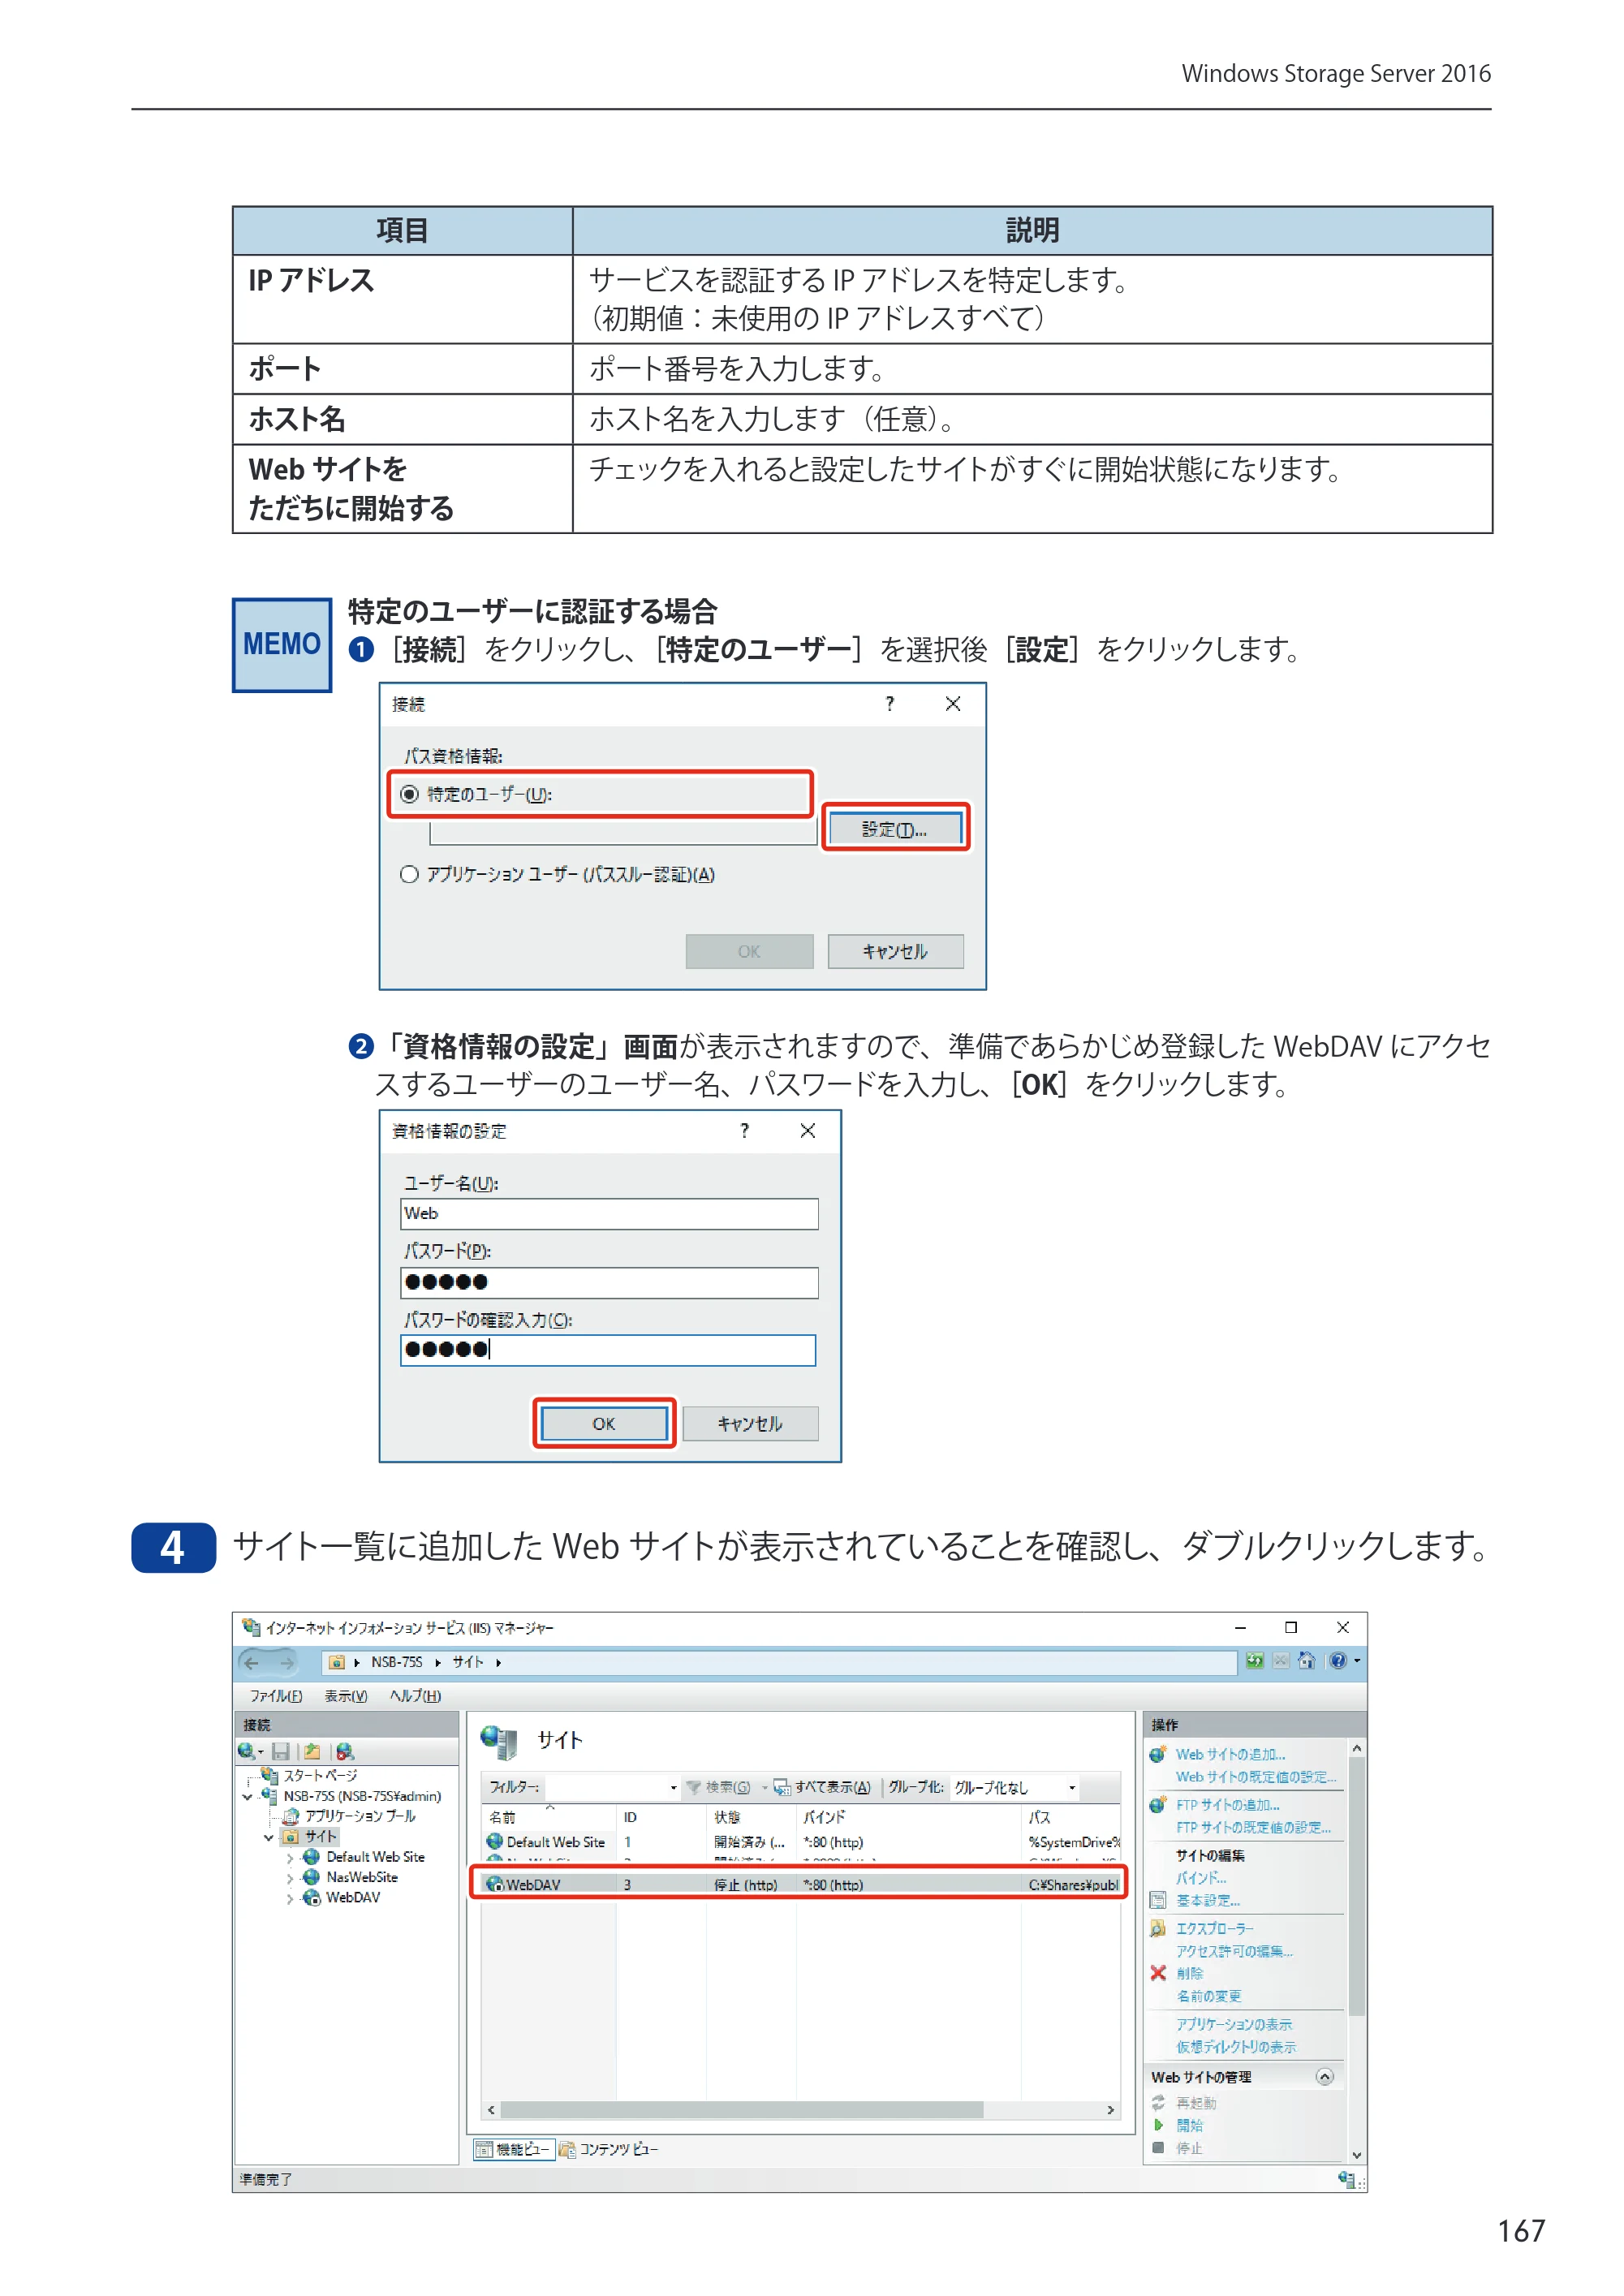Click the バインド... action link

click(1201, 1878)
